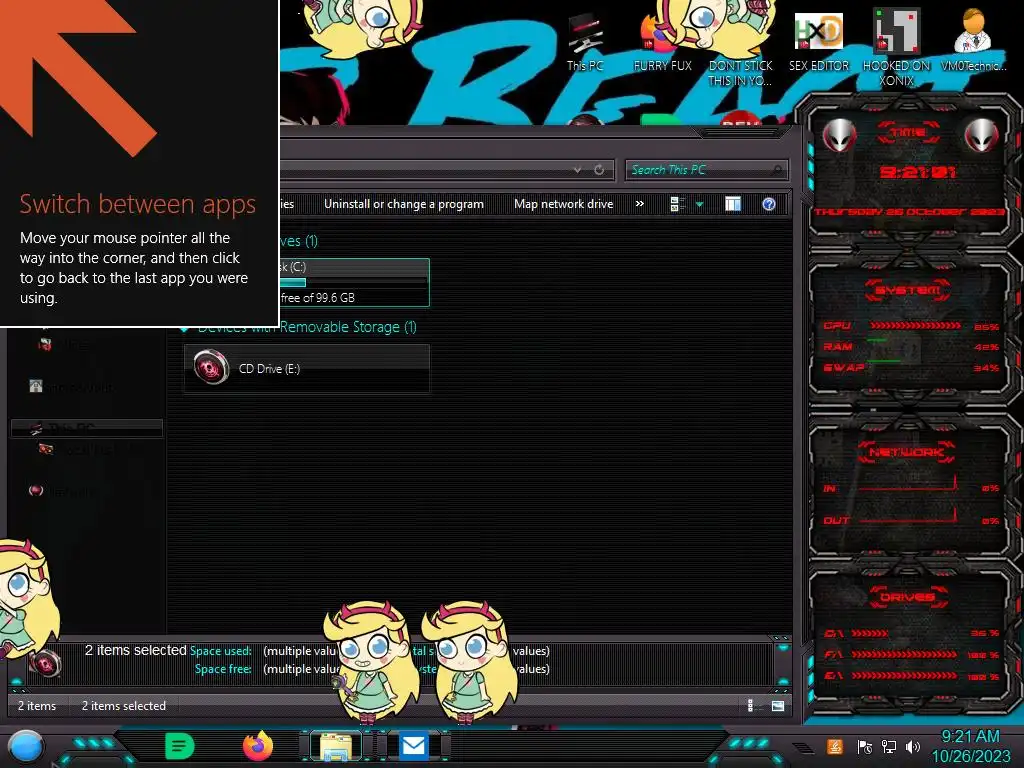Open the green chat-bubble taskbar app
The width and height of the screenshot is (1024, 768).
coord(180,746)
